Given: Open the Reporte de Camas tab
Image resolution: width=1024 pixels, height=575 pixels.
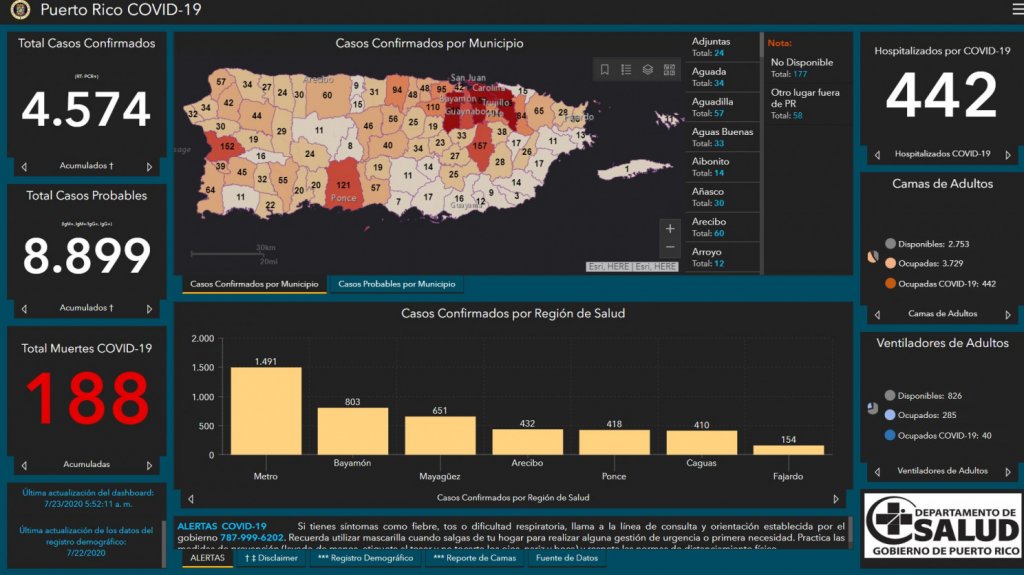Looking at the screenshot, I should pyautogui.click(x=473, y=558).
